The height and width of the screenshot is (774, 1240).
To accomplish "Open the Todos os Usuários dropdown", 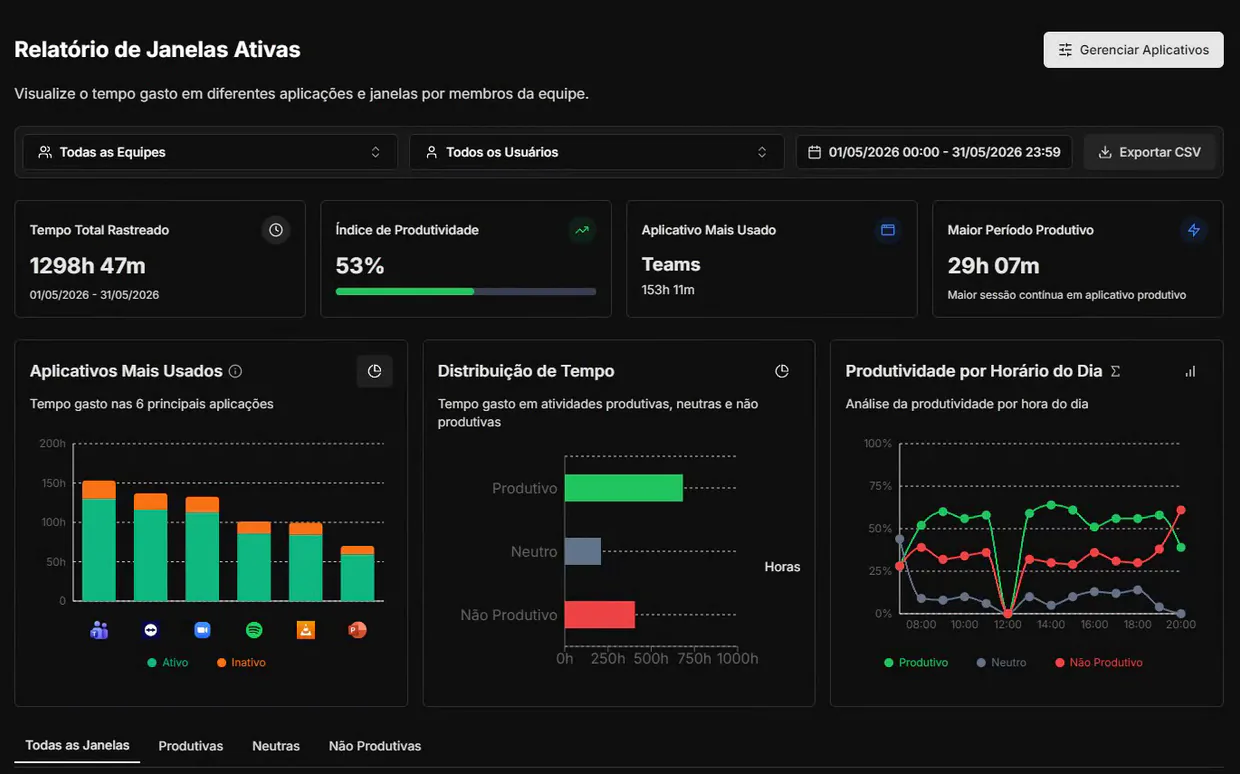I will click(x=597, y=152).
